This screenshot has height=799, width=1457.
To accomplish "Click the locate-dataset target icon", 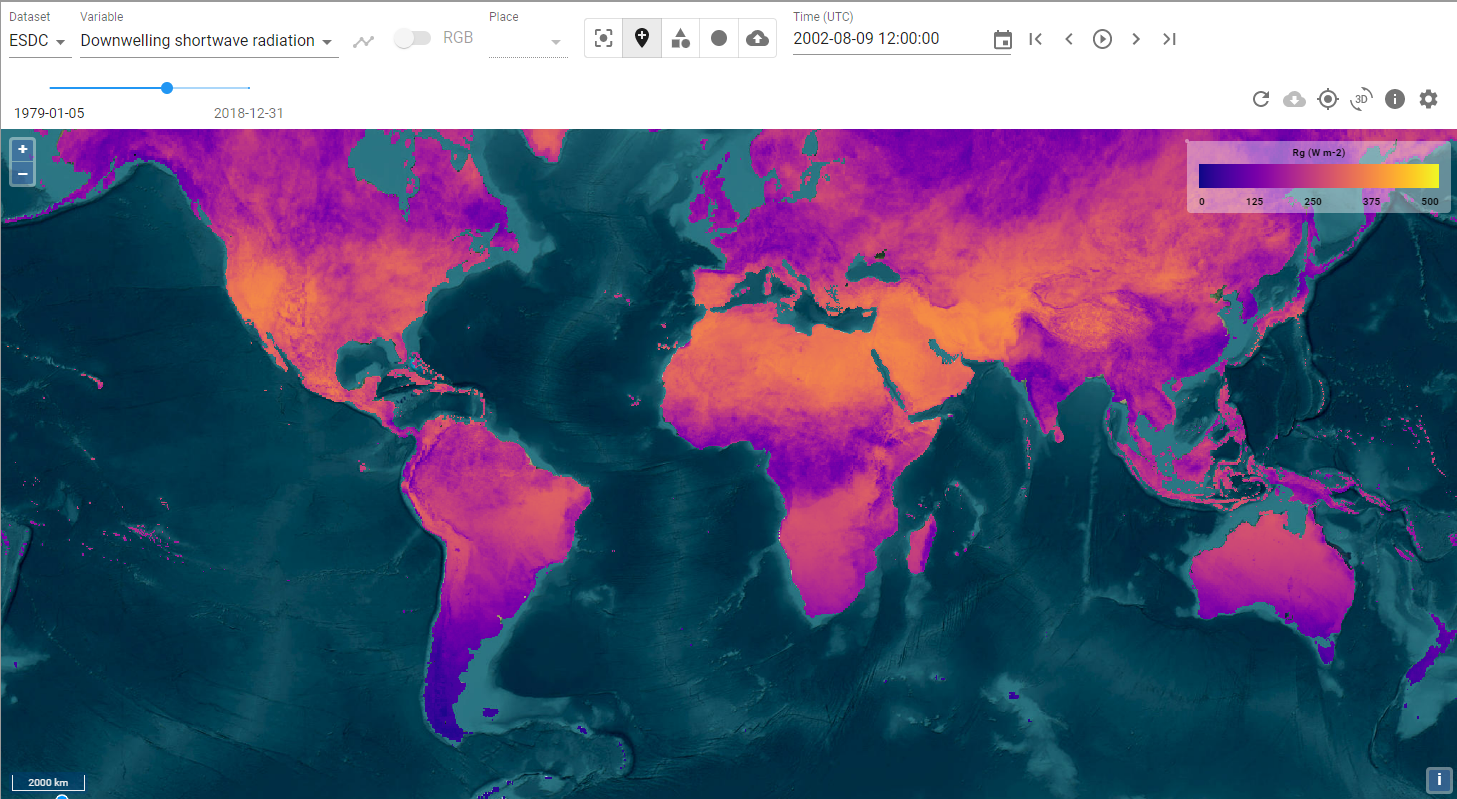I will pos(1328,99).
